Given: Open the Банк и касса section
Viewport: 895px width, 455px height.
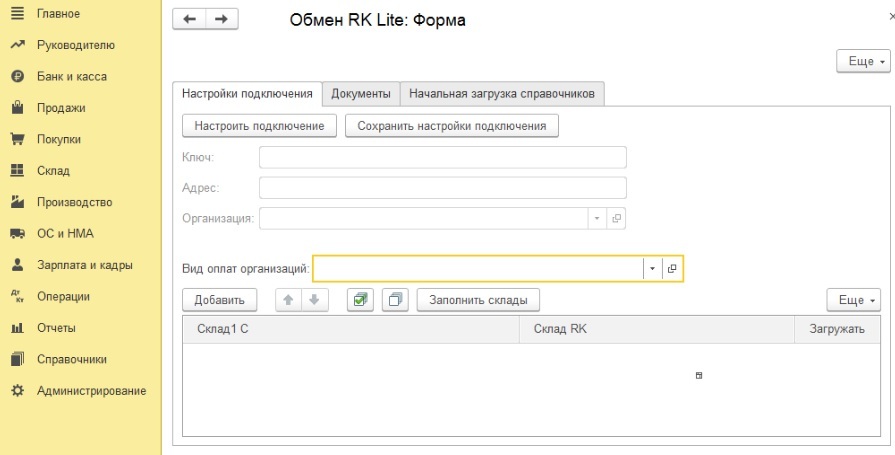Looking at the screenshot, I should pyautogui.click(x=71, y=76).
